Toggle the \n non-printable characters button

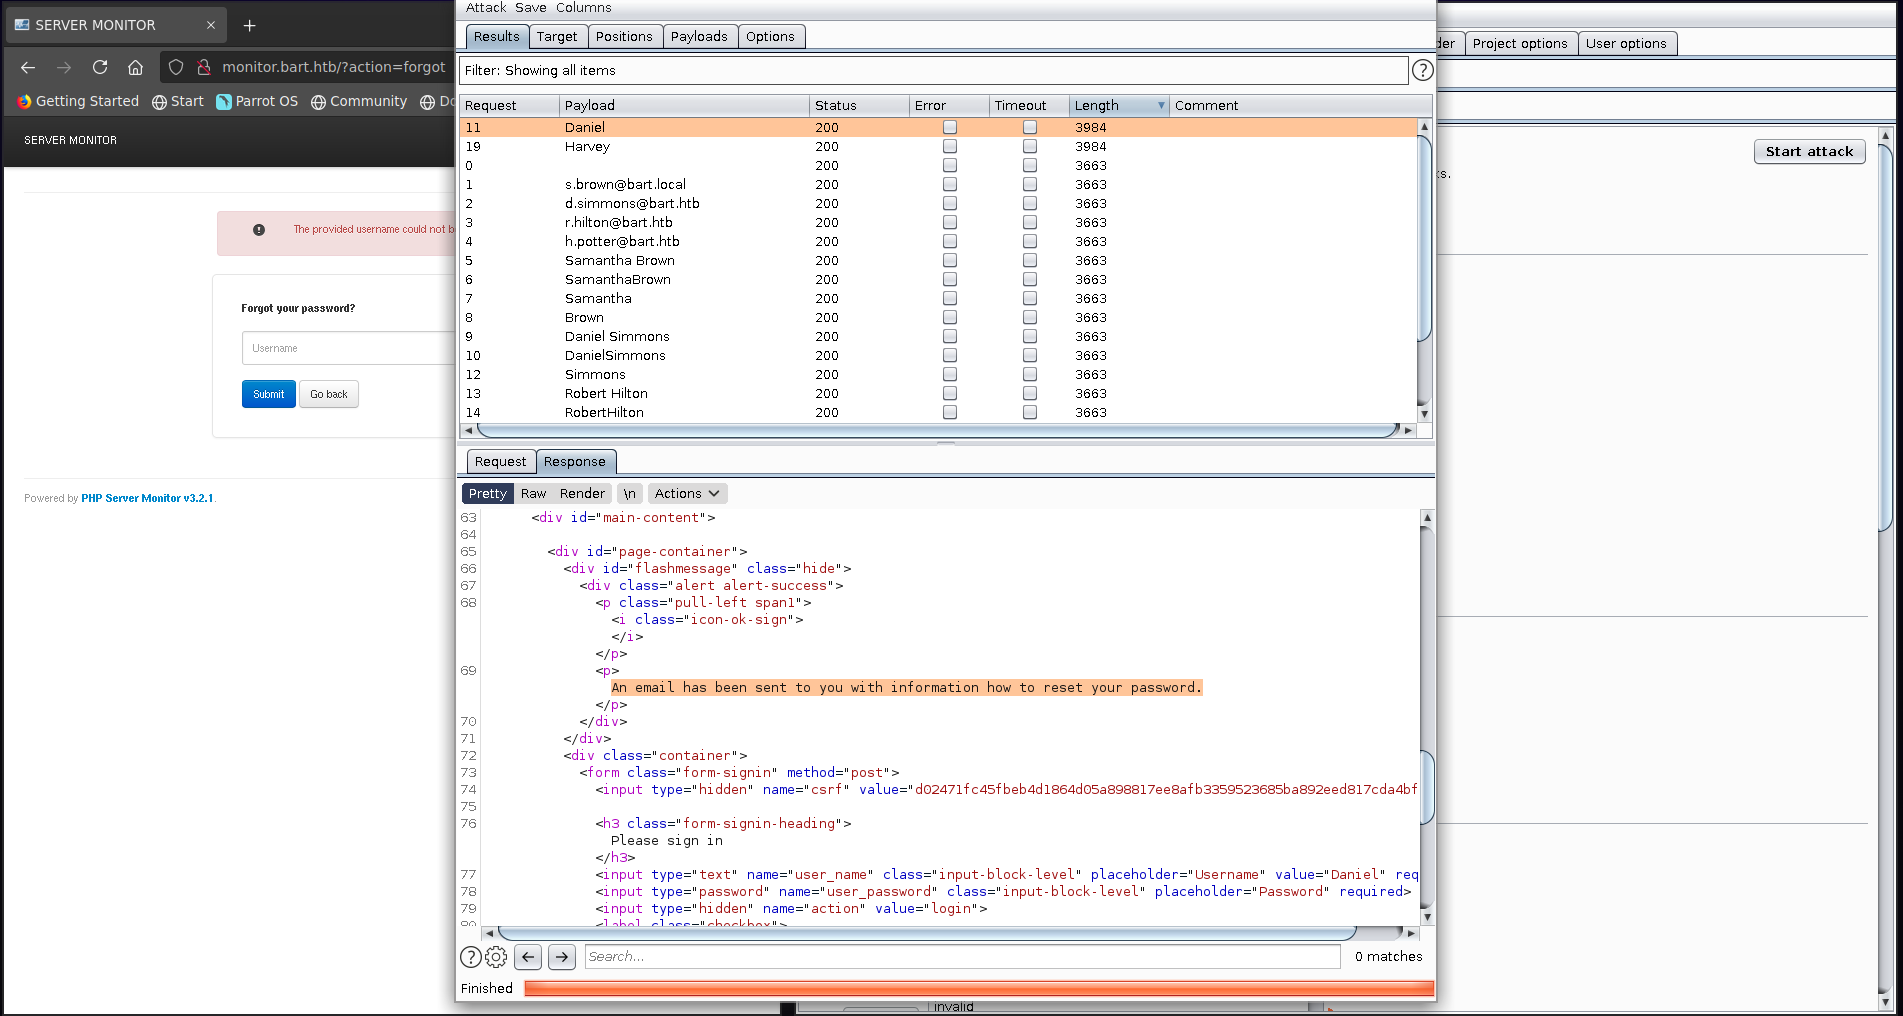coord(629,493)
